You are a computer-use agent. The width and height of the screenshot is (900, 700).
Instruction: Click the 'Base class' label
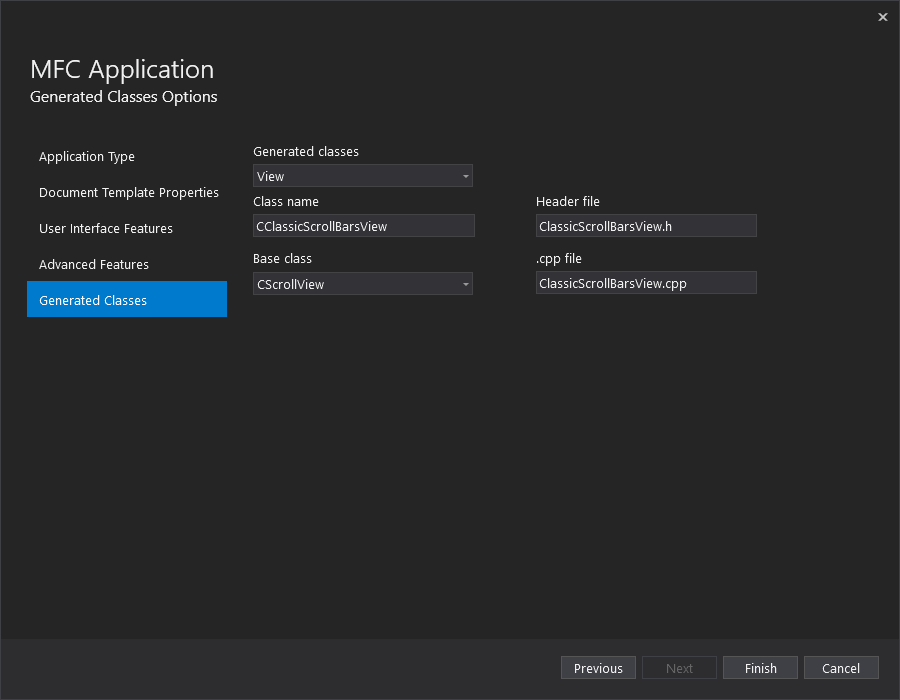[x=282, y=259]
